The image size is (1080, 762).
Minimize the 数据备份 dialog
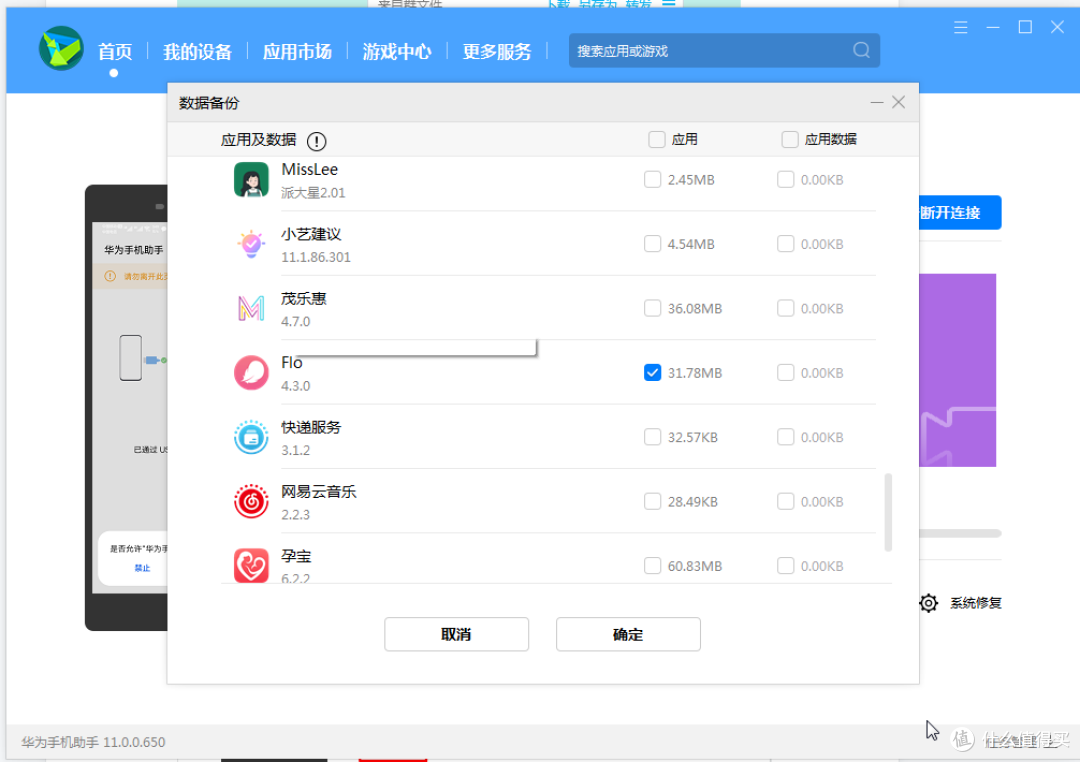point(876,103)
